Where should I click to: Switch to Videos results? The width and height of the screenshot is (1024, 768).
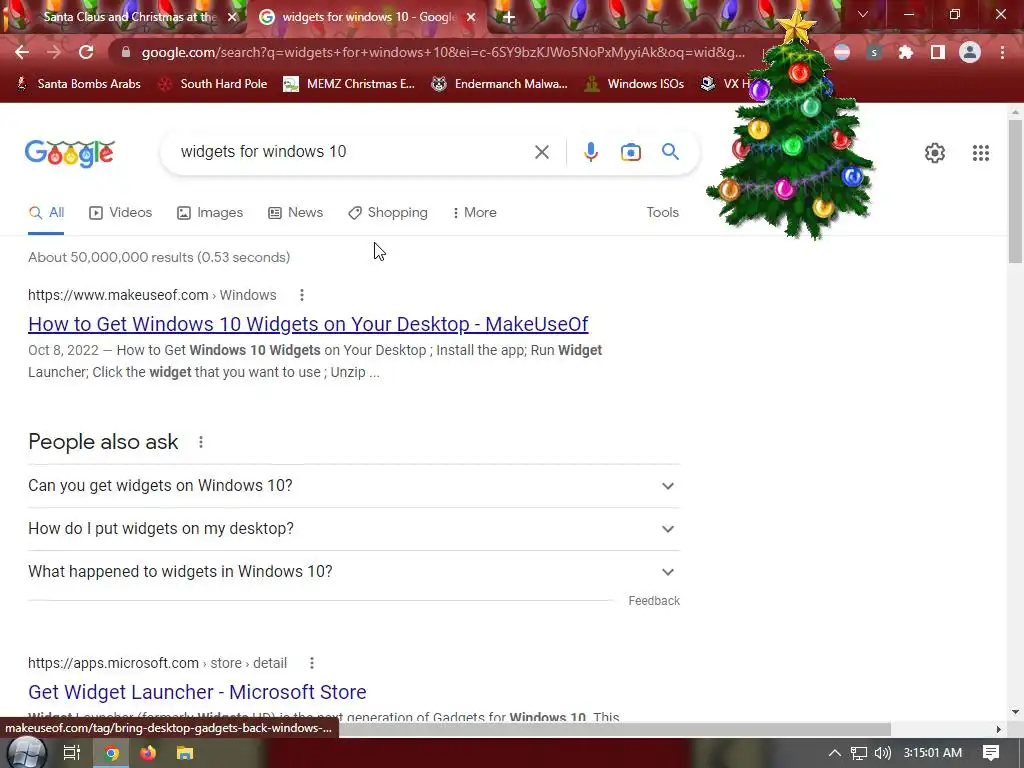point(121,213)
